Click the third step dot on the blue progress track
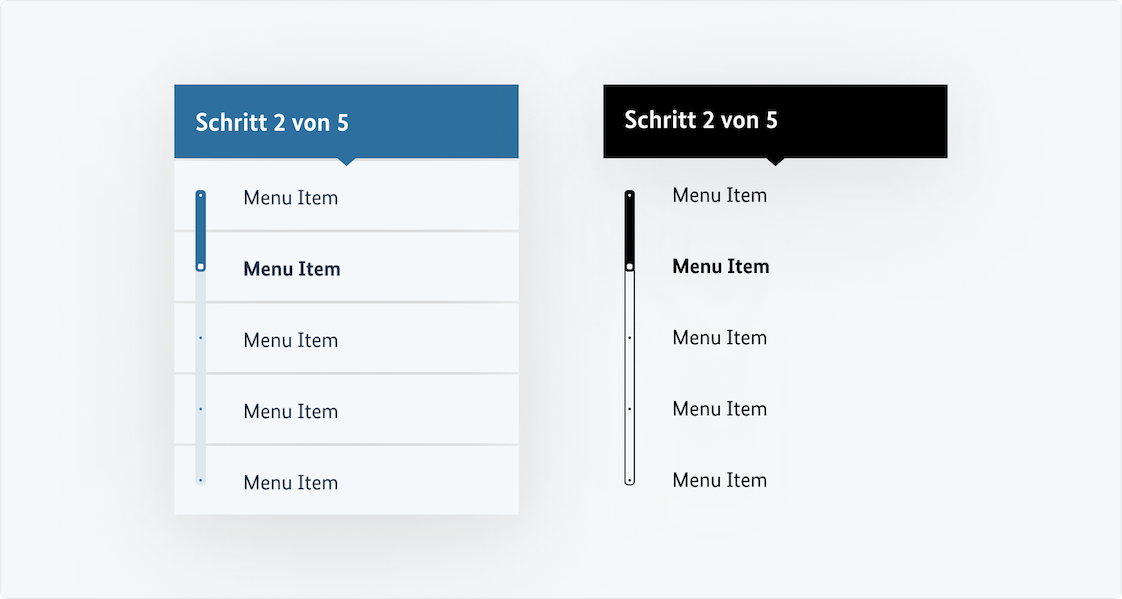The image size is (1122, 599). [x=201, y=338]
